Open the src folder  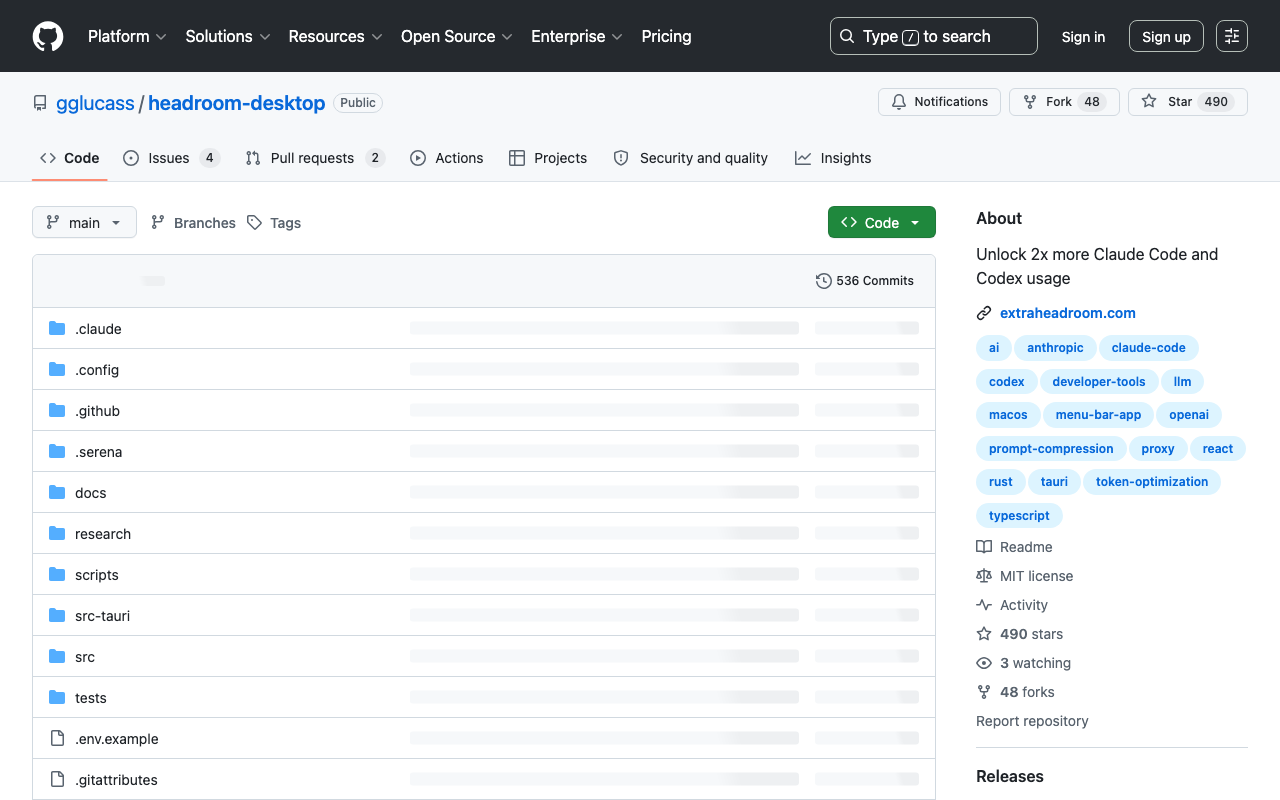[85, 657]
